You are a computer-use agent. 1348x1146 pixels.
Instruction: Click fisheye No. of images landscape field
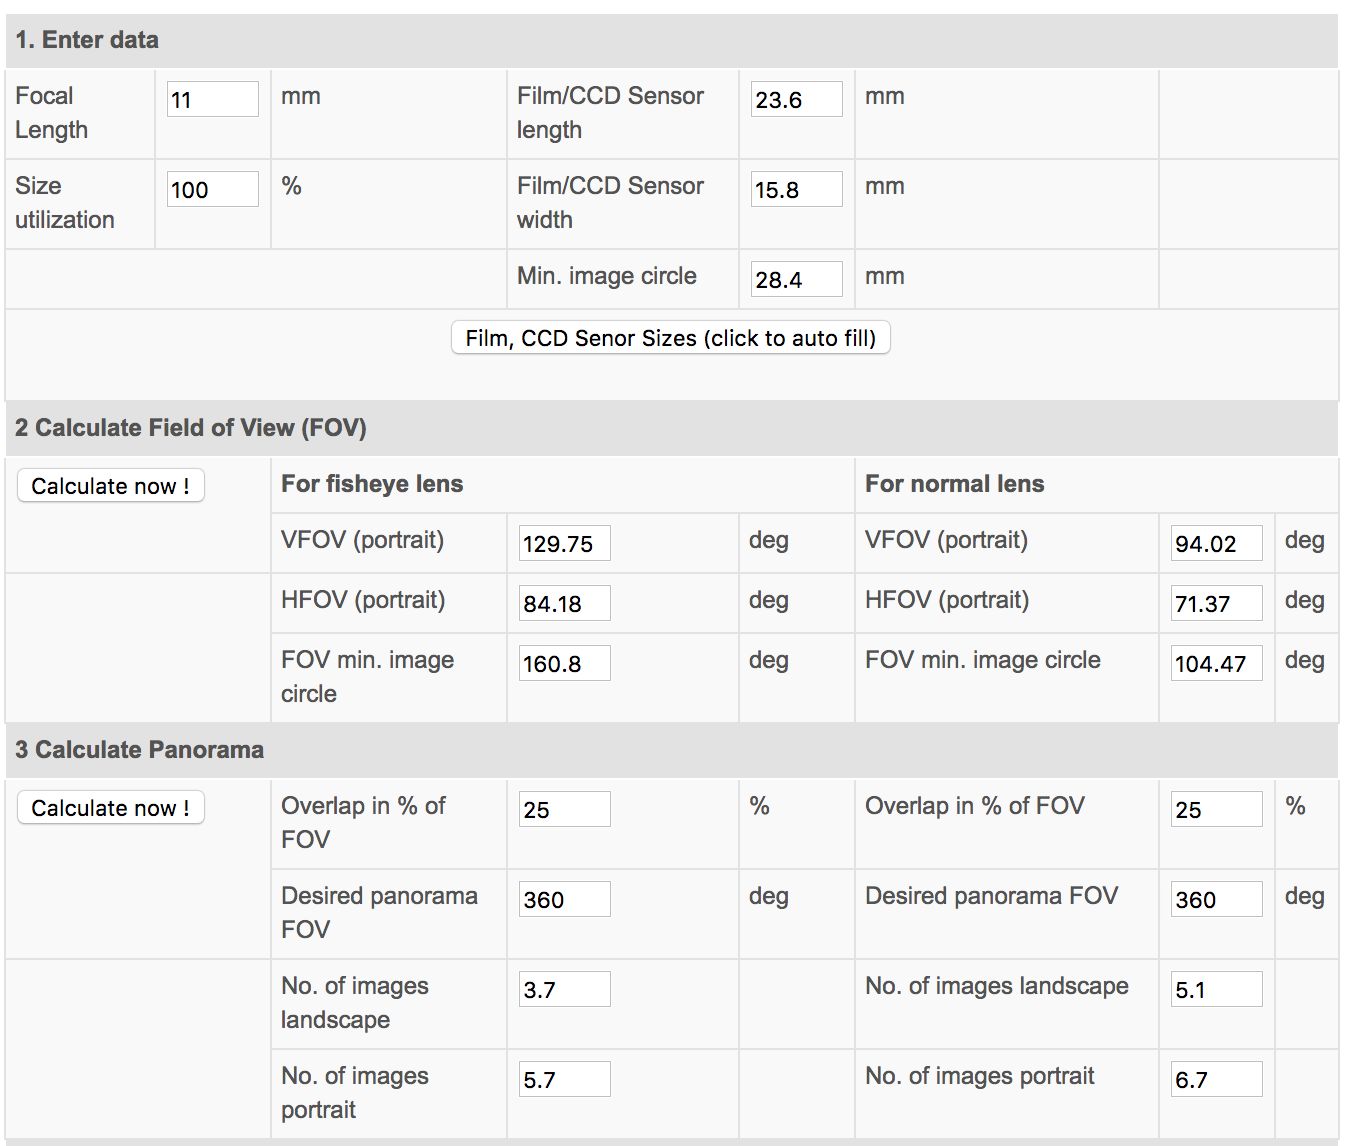pos(565,989)
